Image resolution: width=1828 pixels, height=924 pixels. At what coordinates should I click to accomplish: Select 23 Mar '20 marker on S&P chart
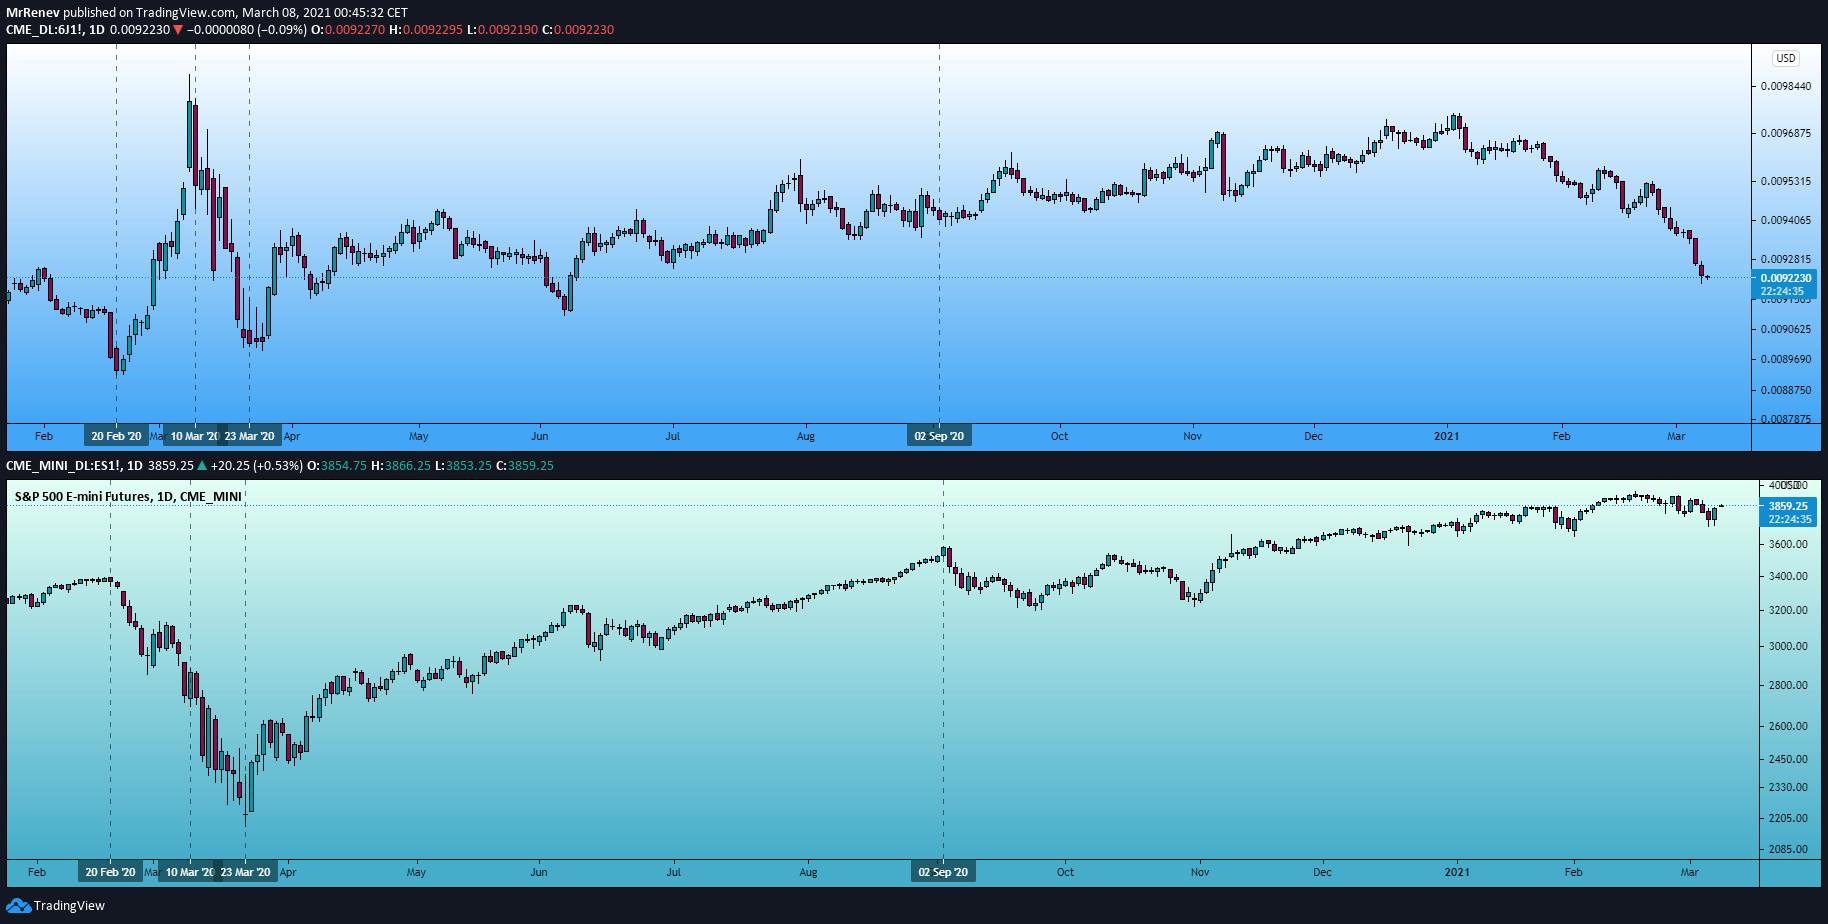(x=245, y=872)
